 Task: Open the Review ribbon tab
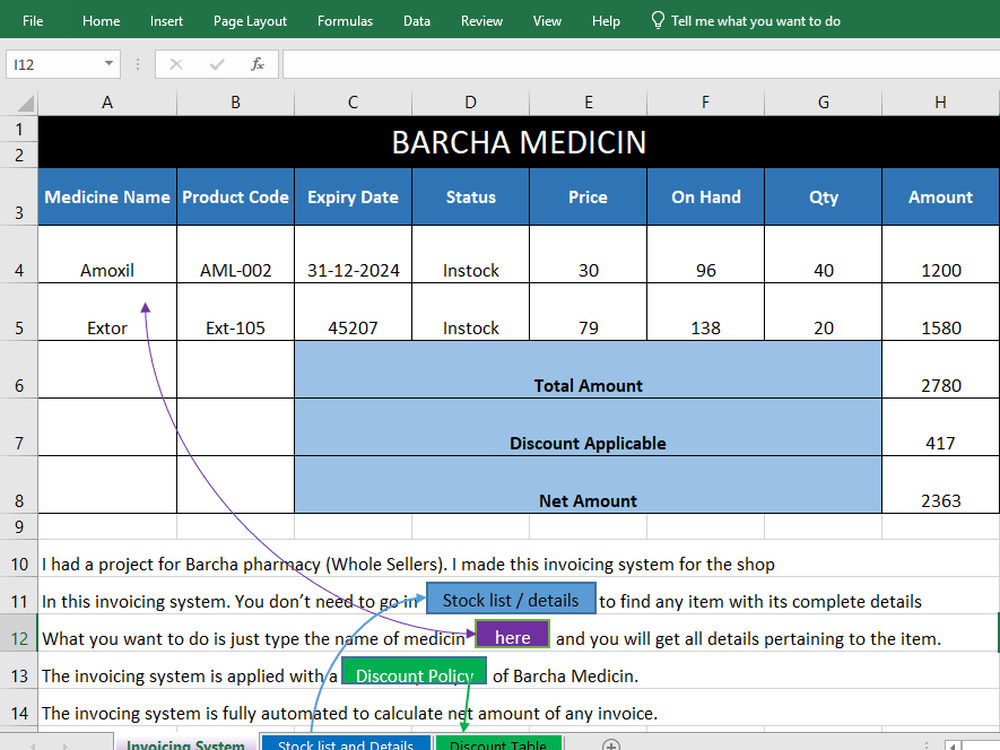[x=482, y=21]
